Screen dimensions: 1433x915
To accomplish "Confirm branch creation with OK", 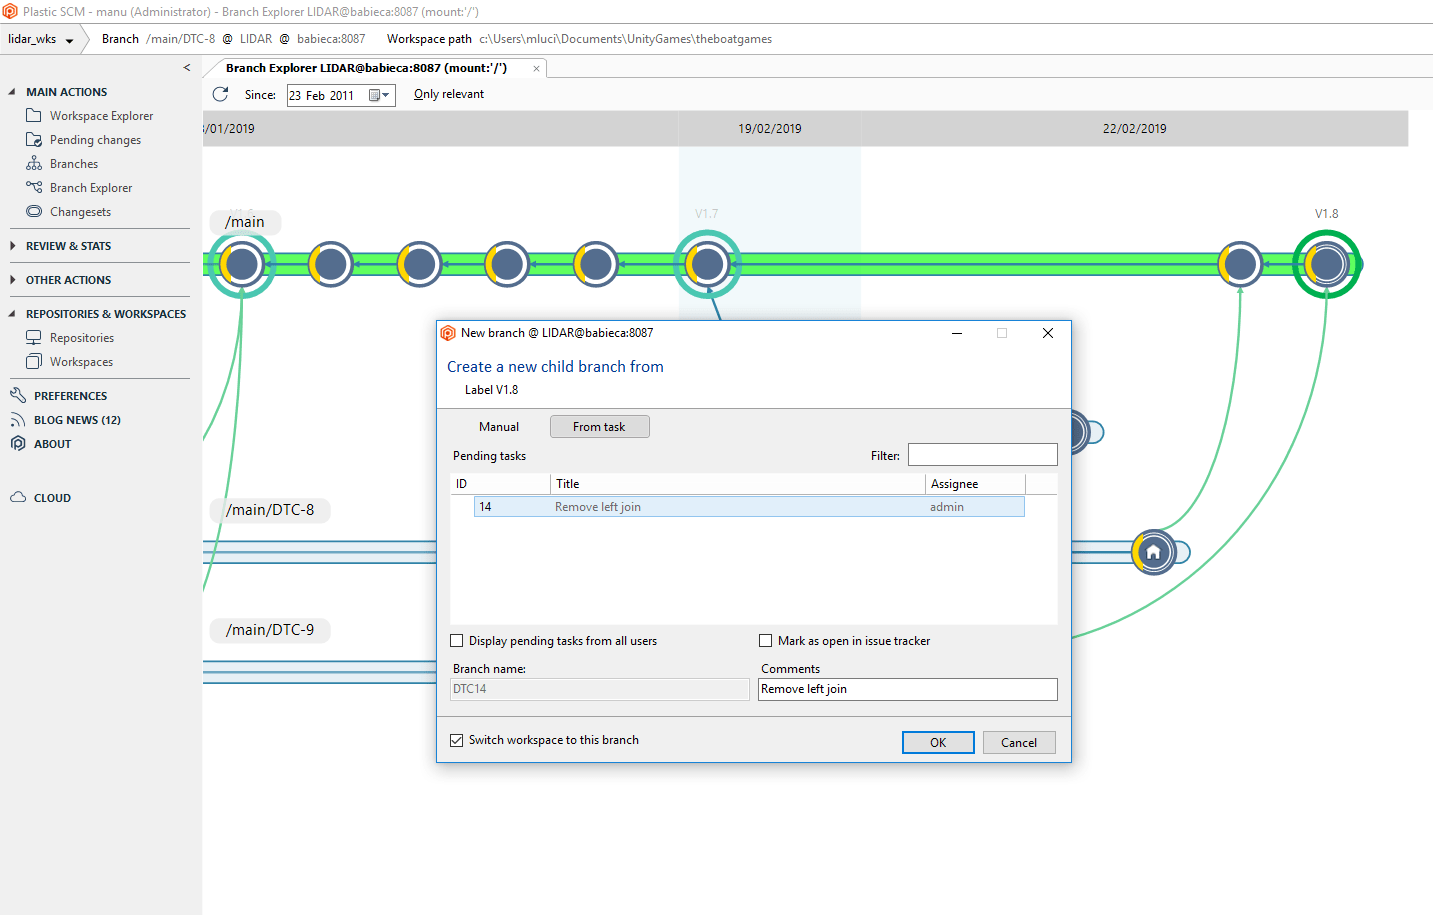I will pos(937,742).
